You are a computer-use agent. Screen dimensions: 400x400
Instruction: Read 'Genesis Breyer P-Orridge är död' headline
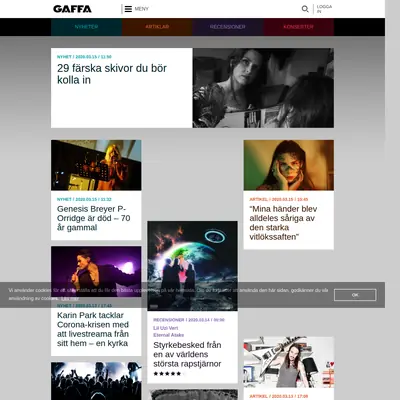tap(94, 218)
